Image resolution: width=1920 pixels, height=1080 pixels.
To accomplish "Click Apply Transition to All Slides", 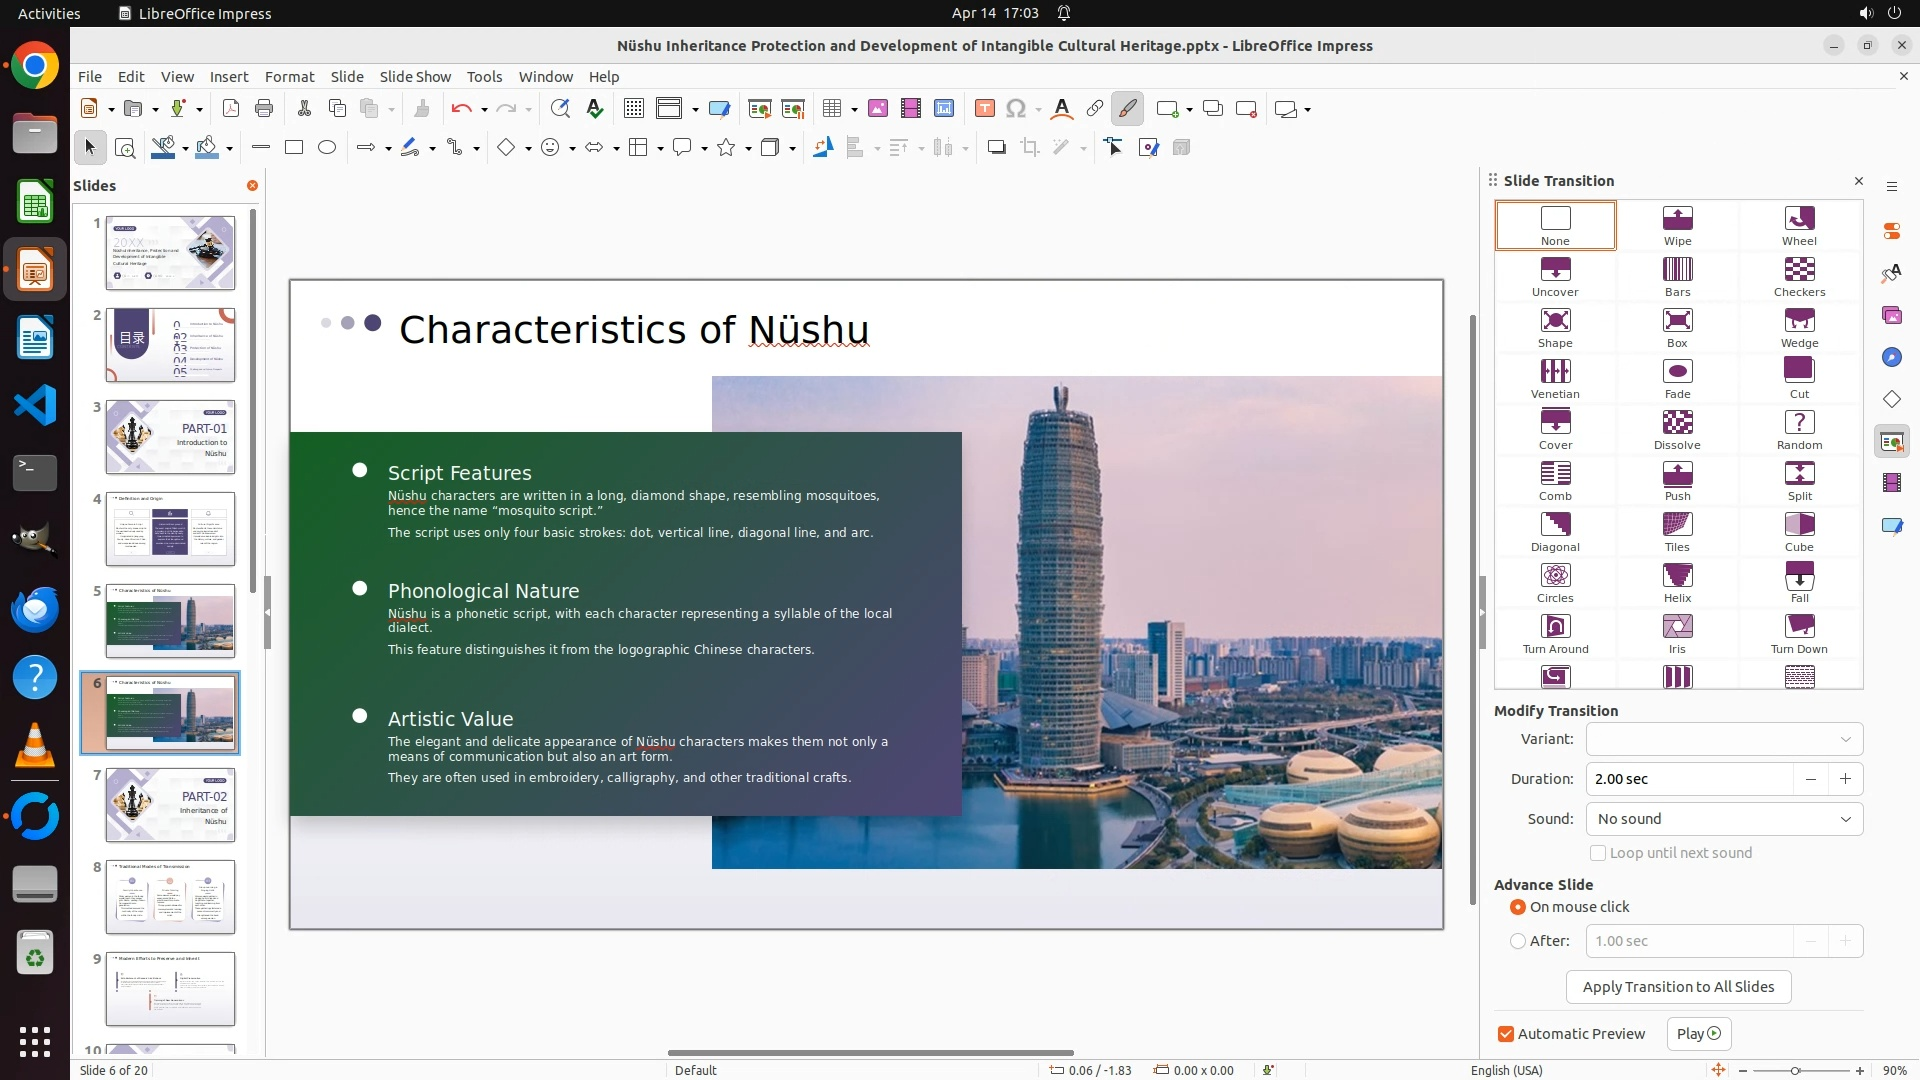I will coord(1678,987).
